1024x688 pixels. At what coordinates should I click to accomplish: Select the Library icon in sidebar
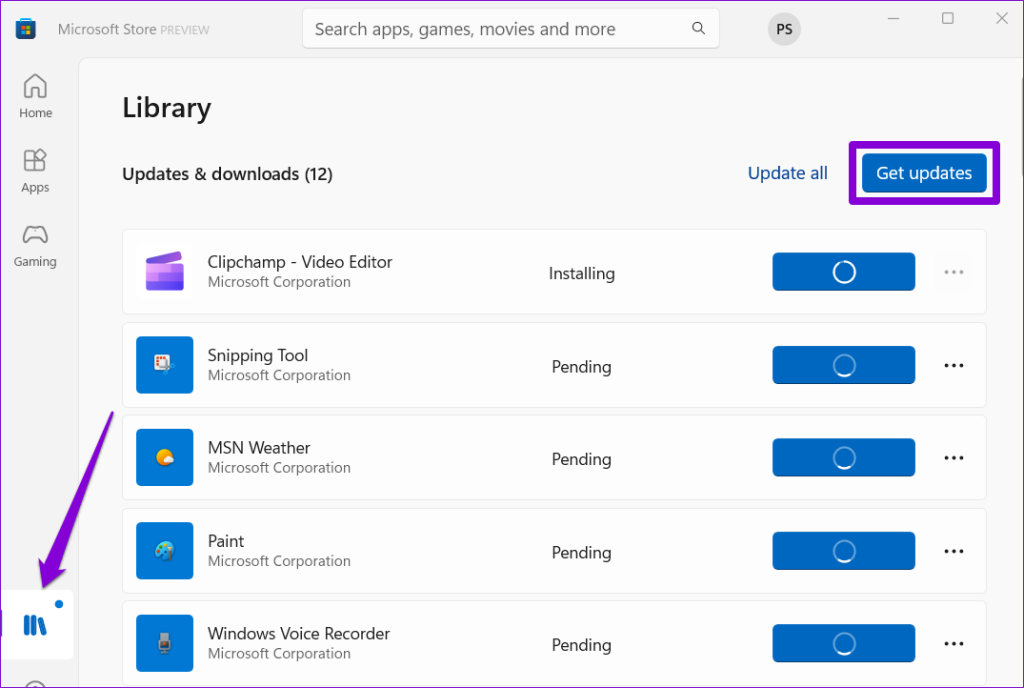point(36,625)
